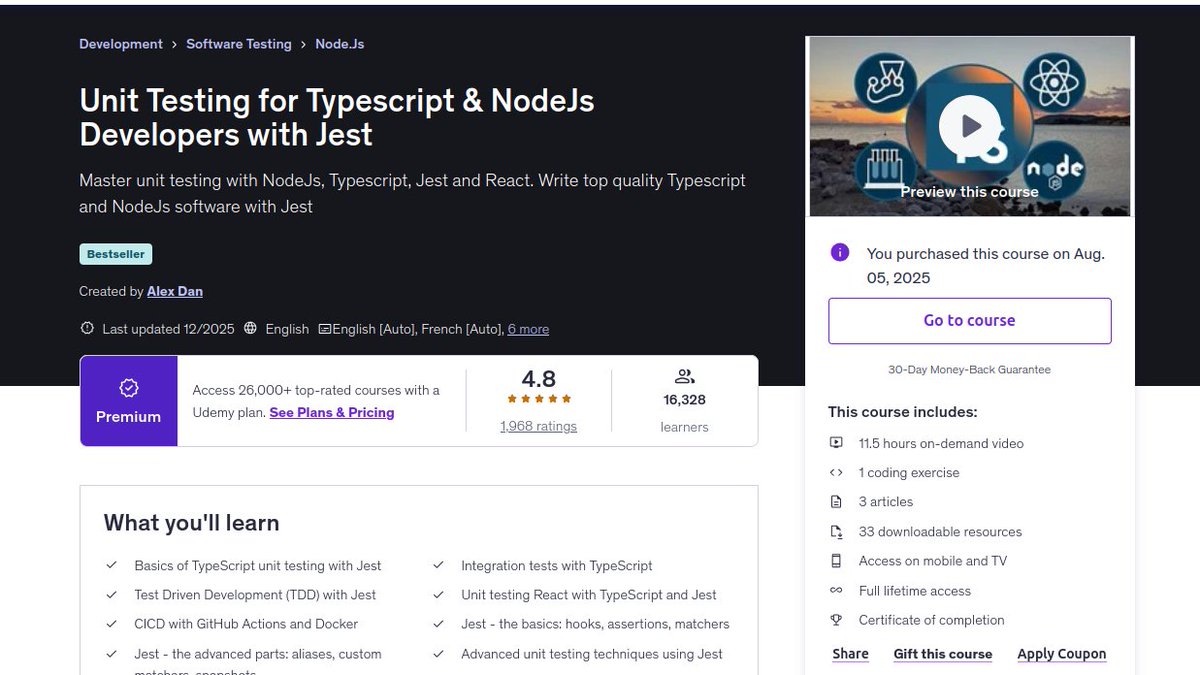The height and width of the screenshot is (675, 1200).
Task: Click Share under course includes
Action: coord(850,654)
